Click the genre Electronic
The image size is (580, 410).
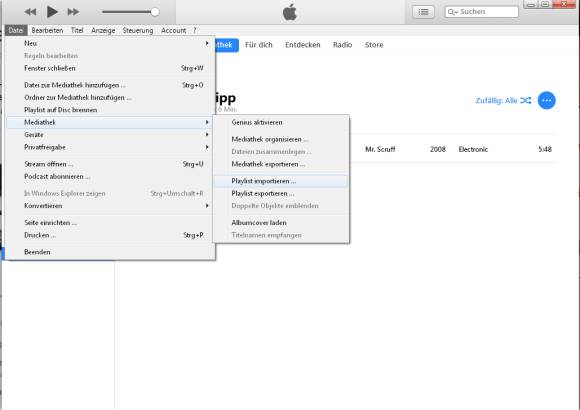pyautogui.click(x=473, y=149)
